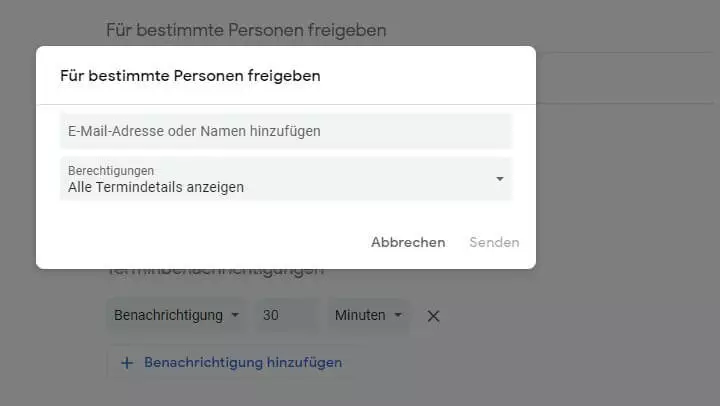720x406 pixels.
Task: Open the Benachrichtigung type dropdown
Action: 177,315
